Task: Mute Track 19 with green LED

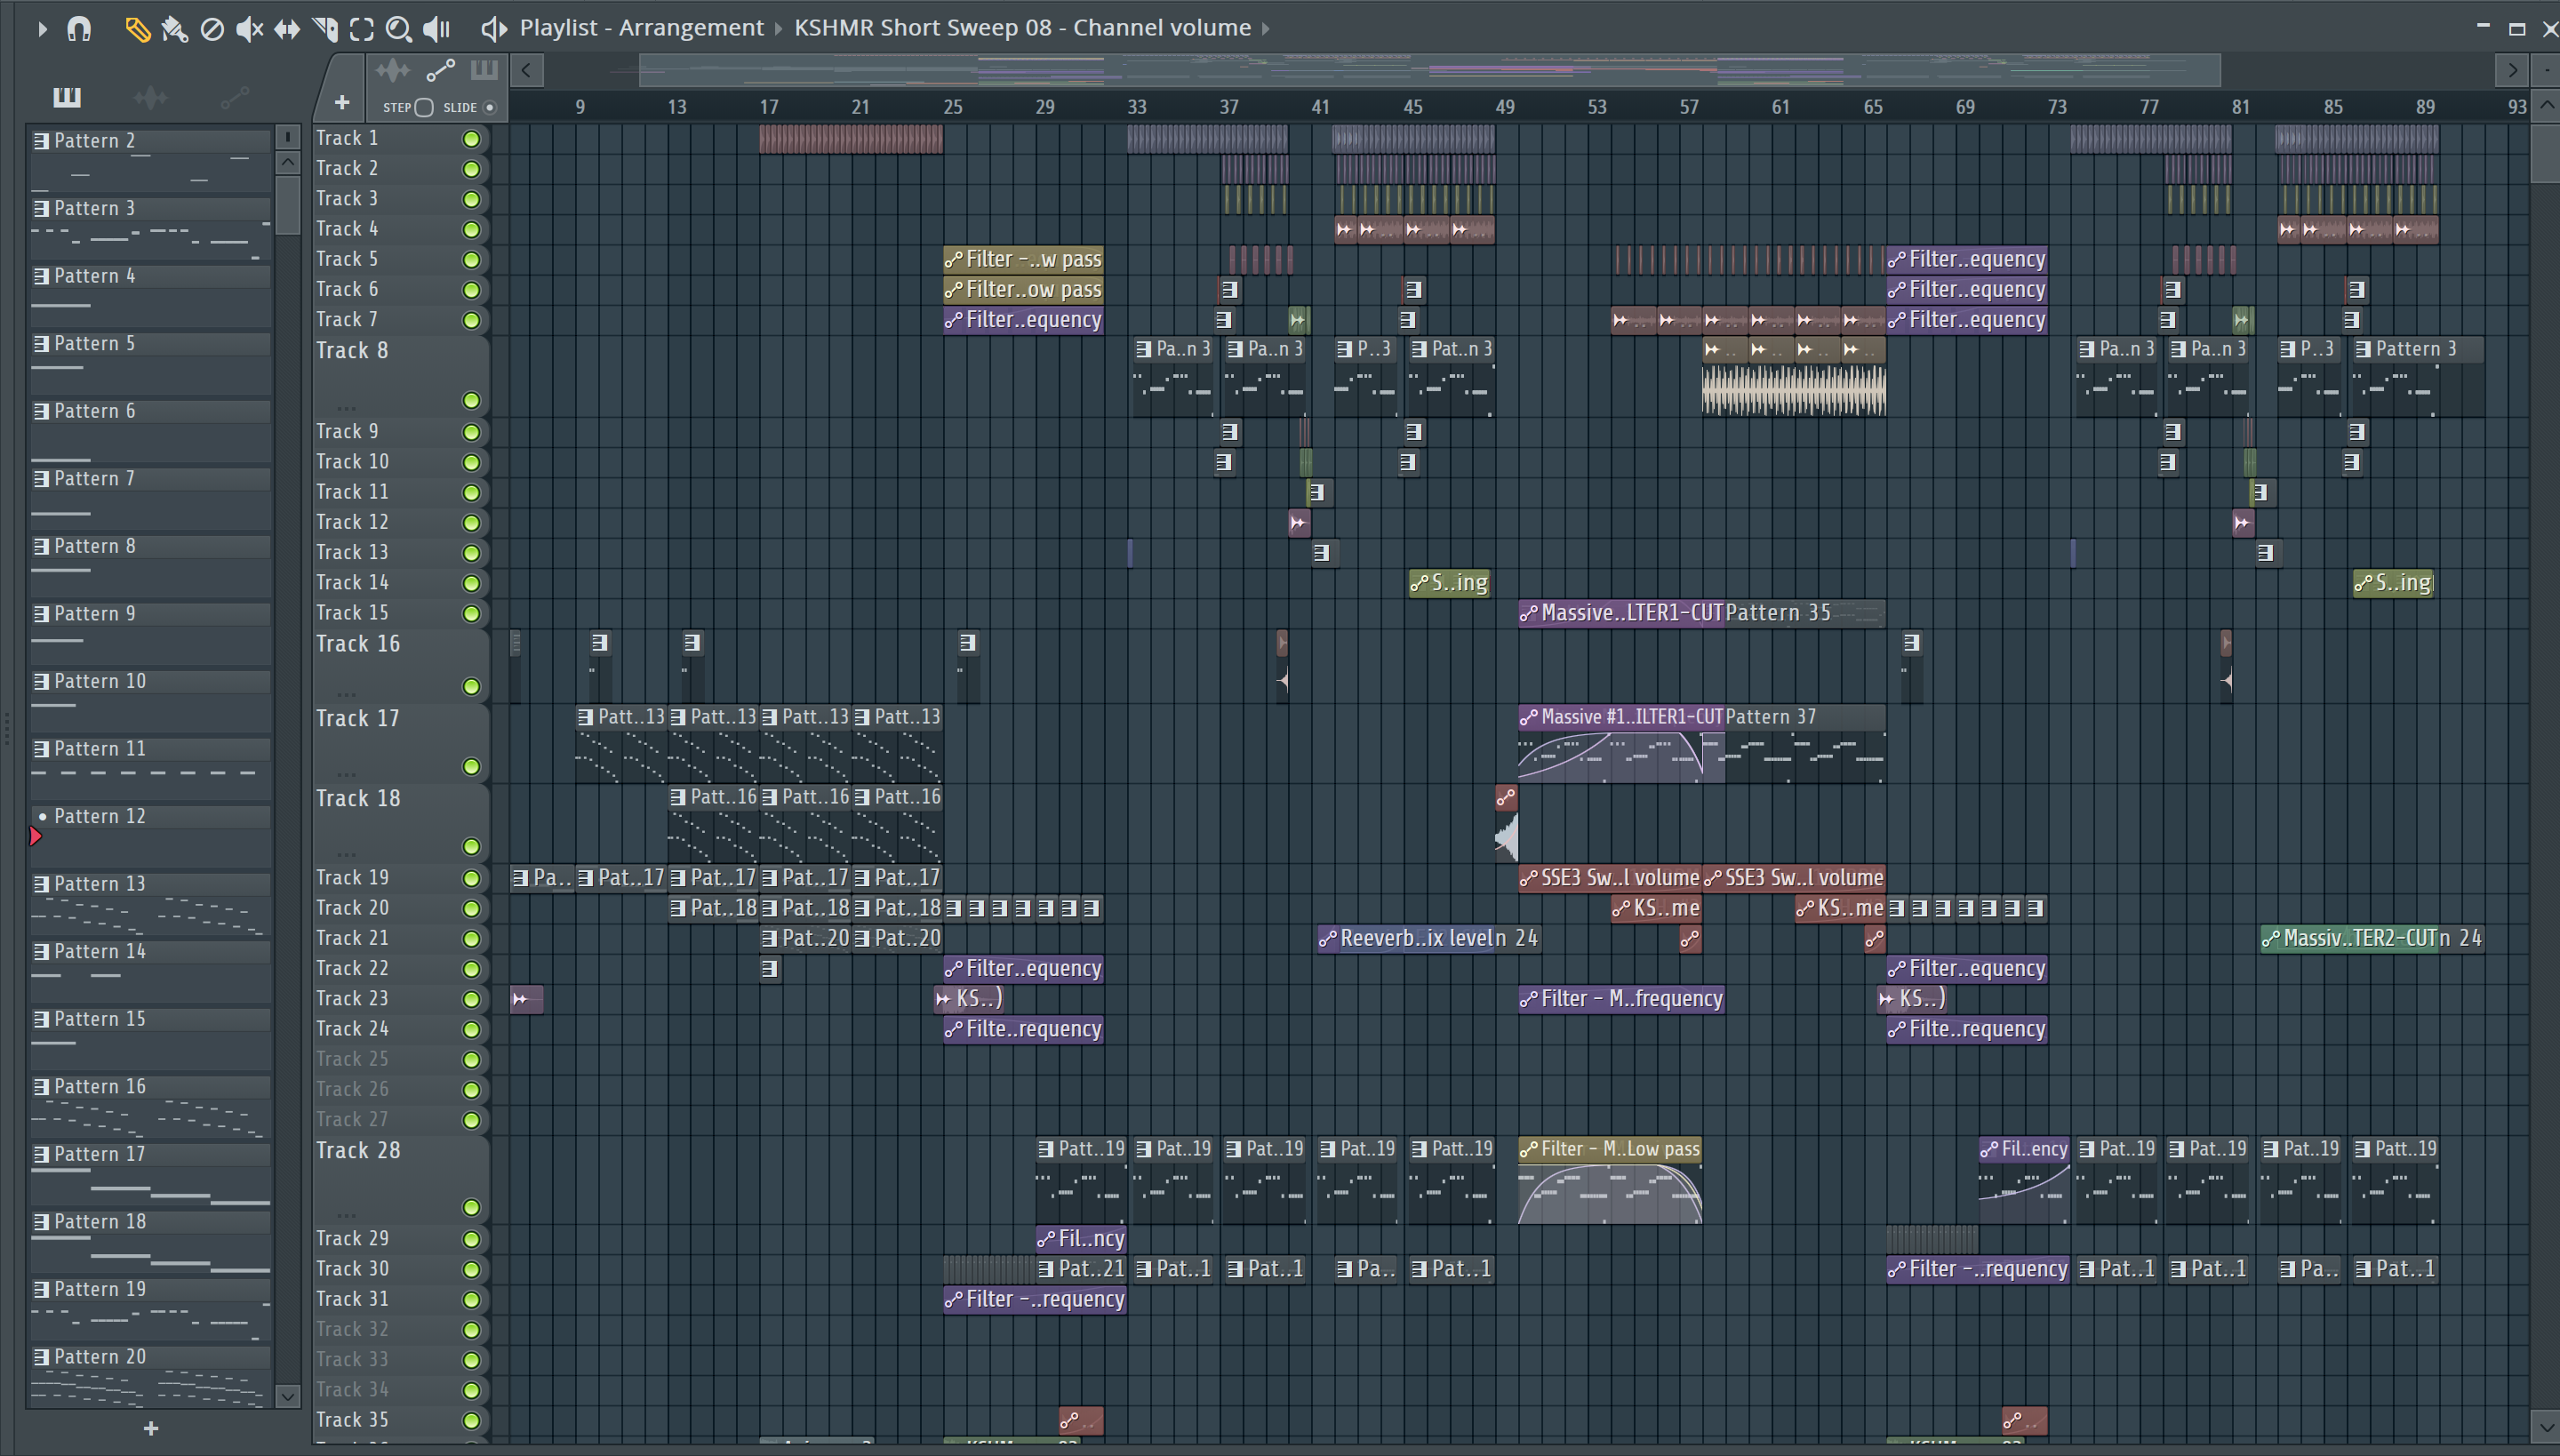Action: 471,879
